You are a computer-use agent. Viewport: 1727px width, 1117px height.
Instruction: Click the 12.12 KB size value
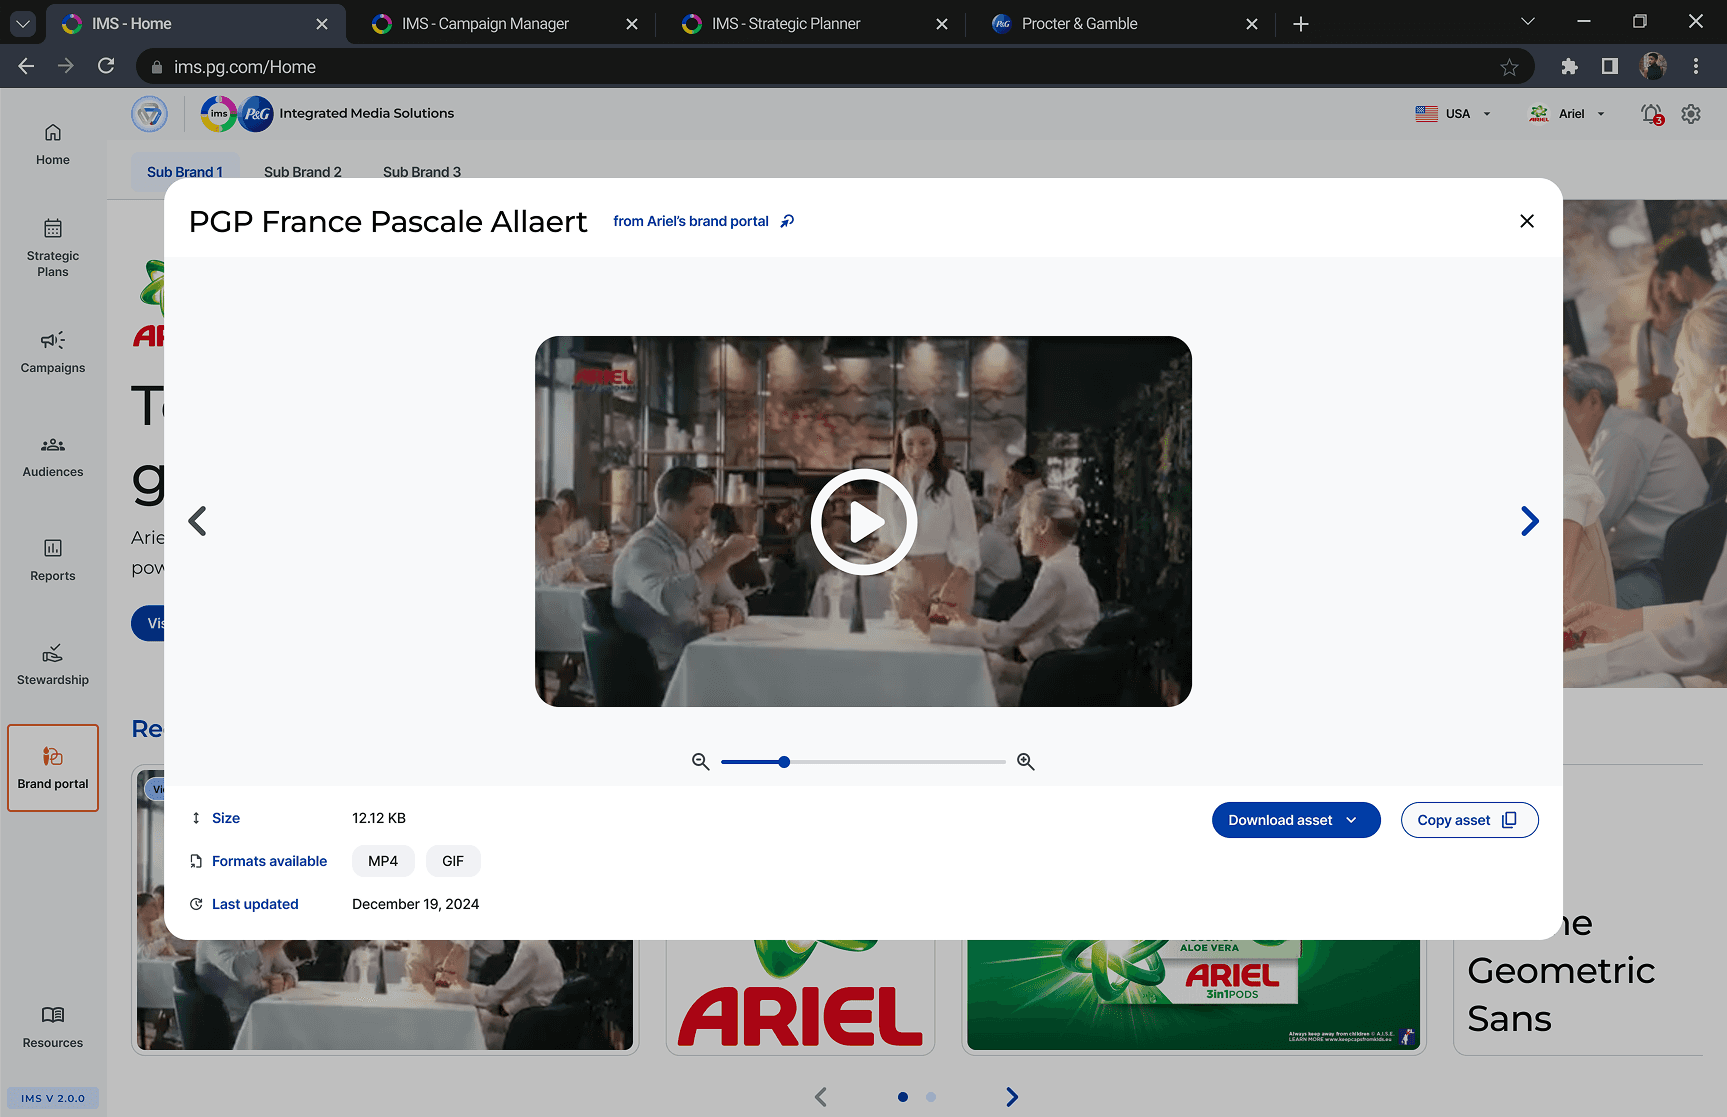coord(379,818)
